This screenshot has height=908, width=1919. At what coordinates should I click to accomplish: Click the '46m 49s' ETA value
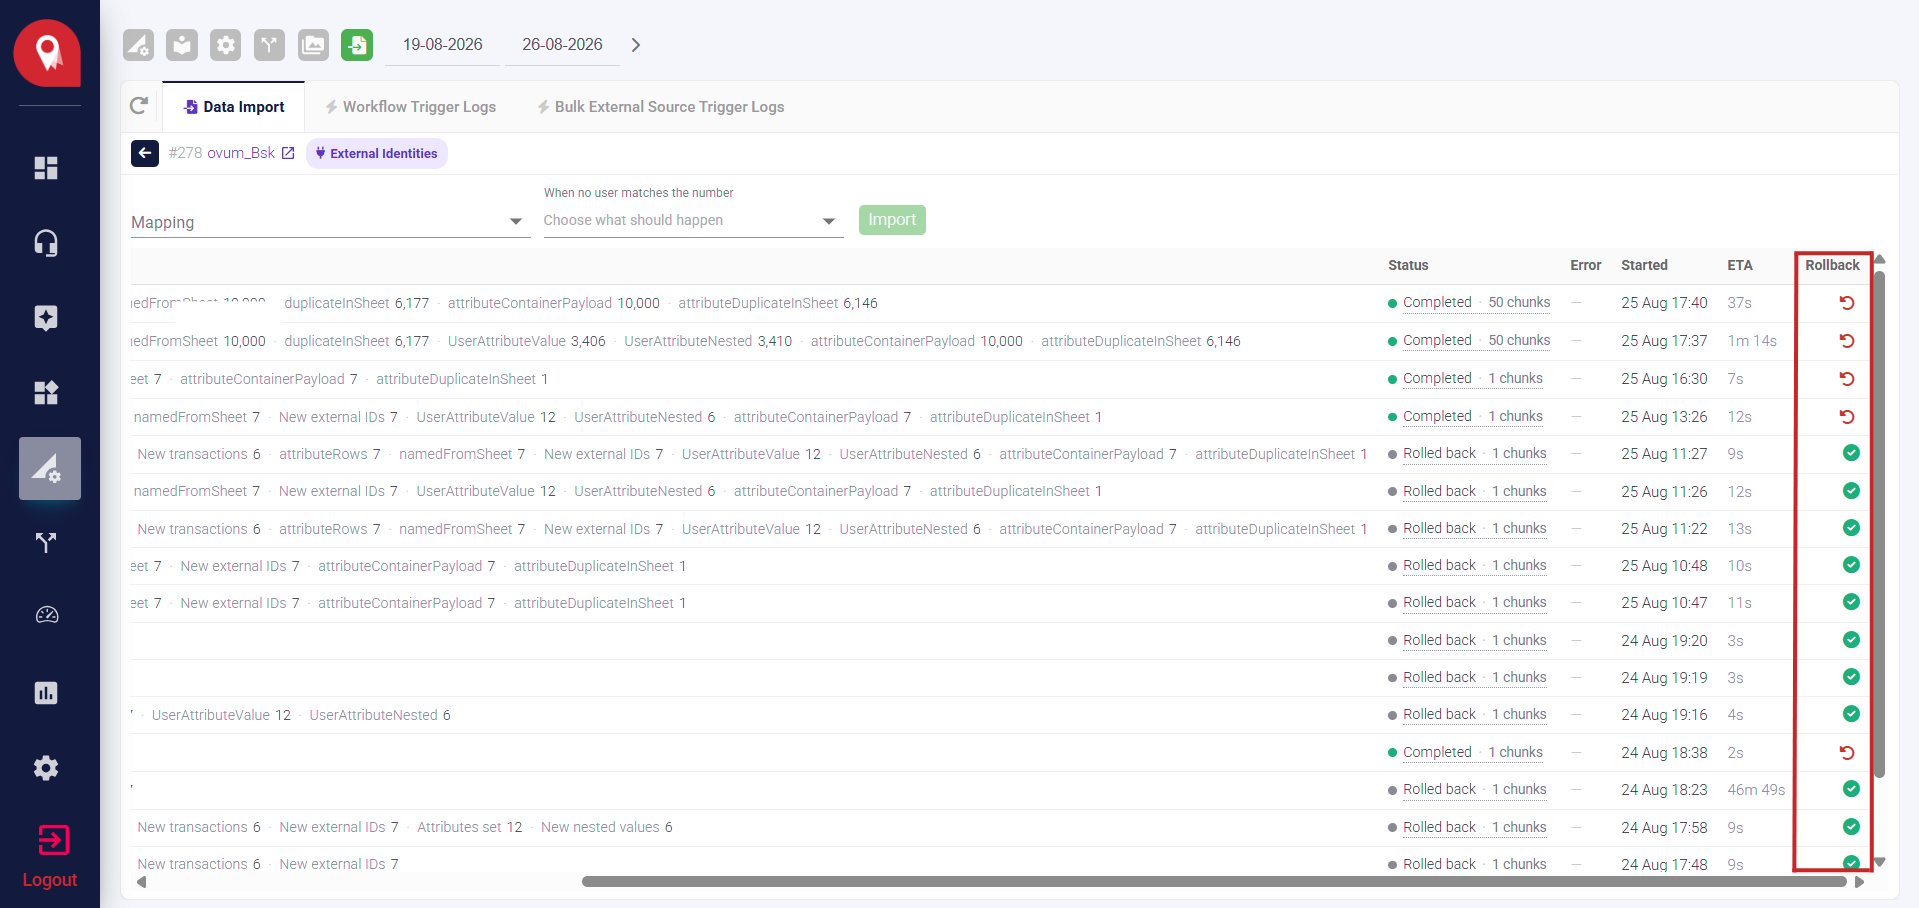click(x=1756, y=790)
